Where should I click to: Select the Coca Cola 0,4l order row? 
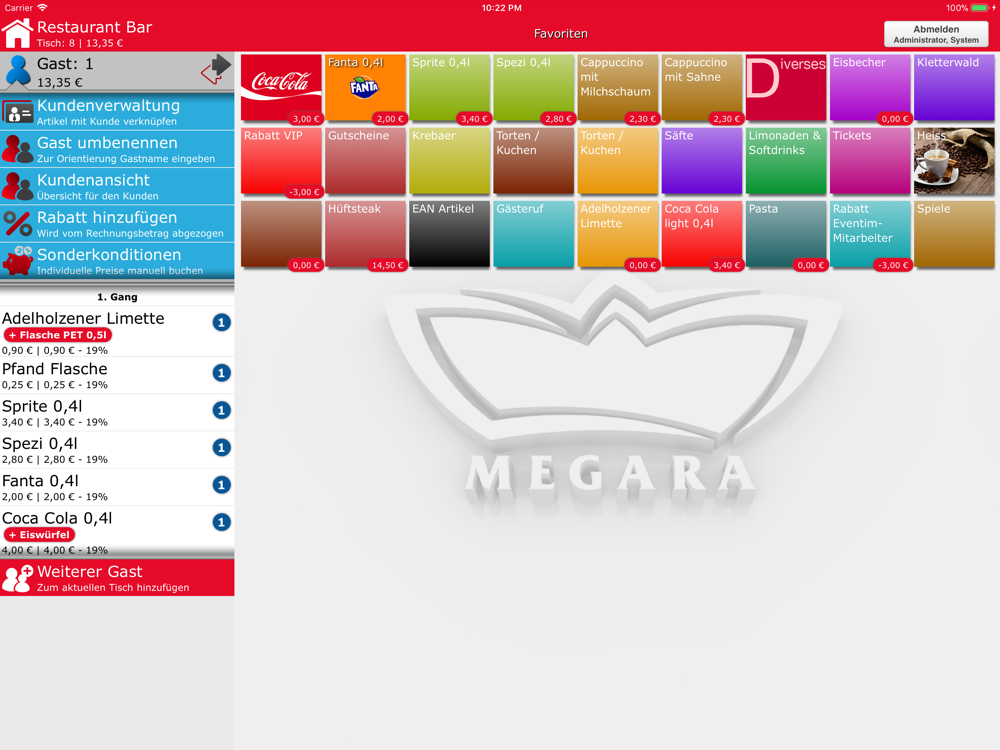click(x=117, y=532)
